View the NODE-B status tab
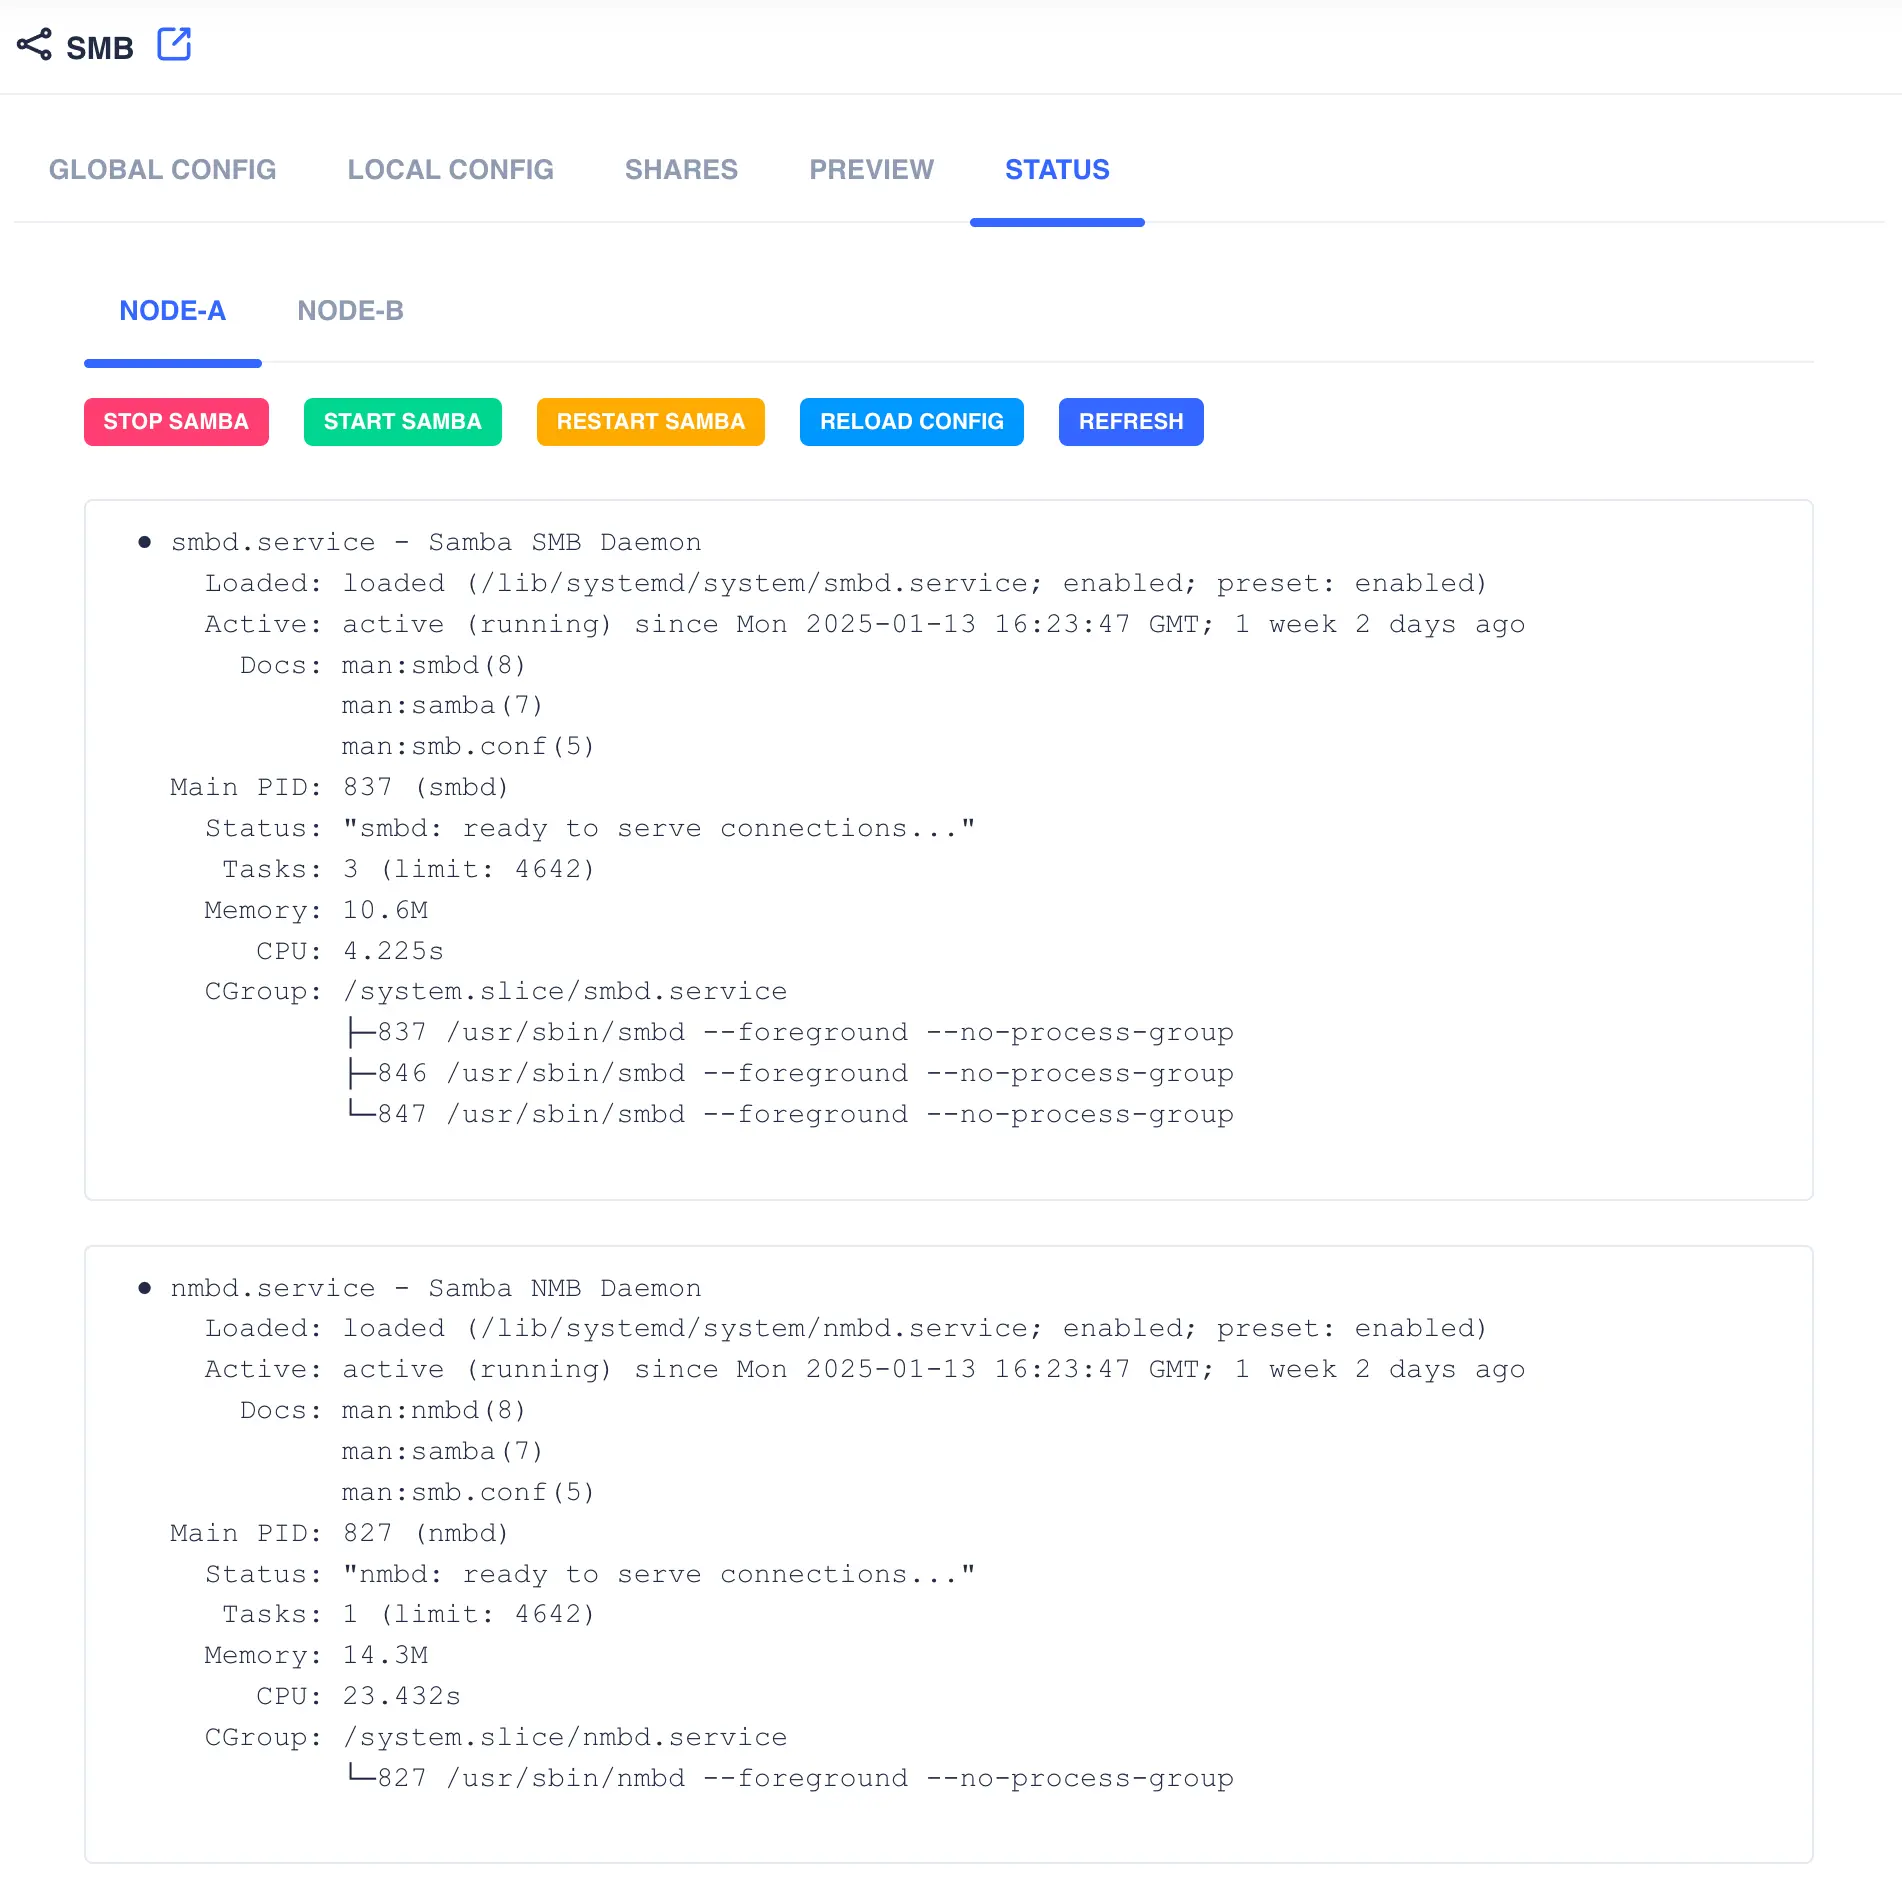 point(350,311)
